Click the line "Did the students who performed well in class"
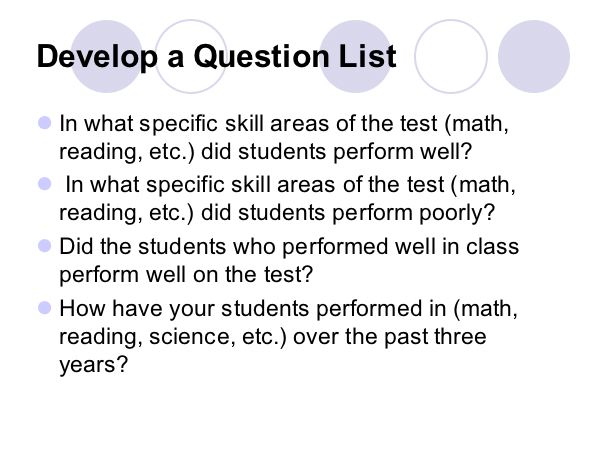 (289, 246)
